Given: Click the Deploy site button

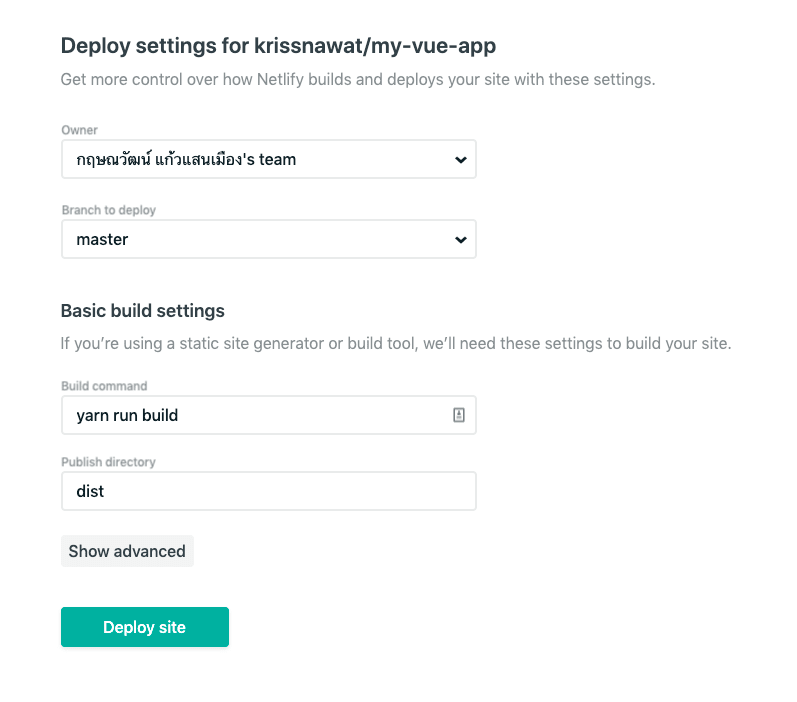Looking at the screenshot, I should [x=145, y=627].
